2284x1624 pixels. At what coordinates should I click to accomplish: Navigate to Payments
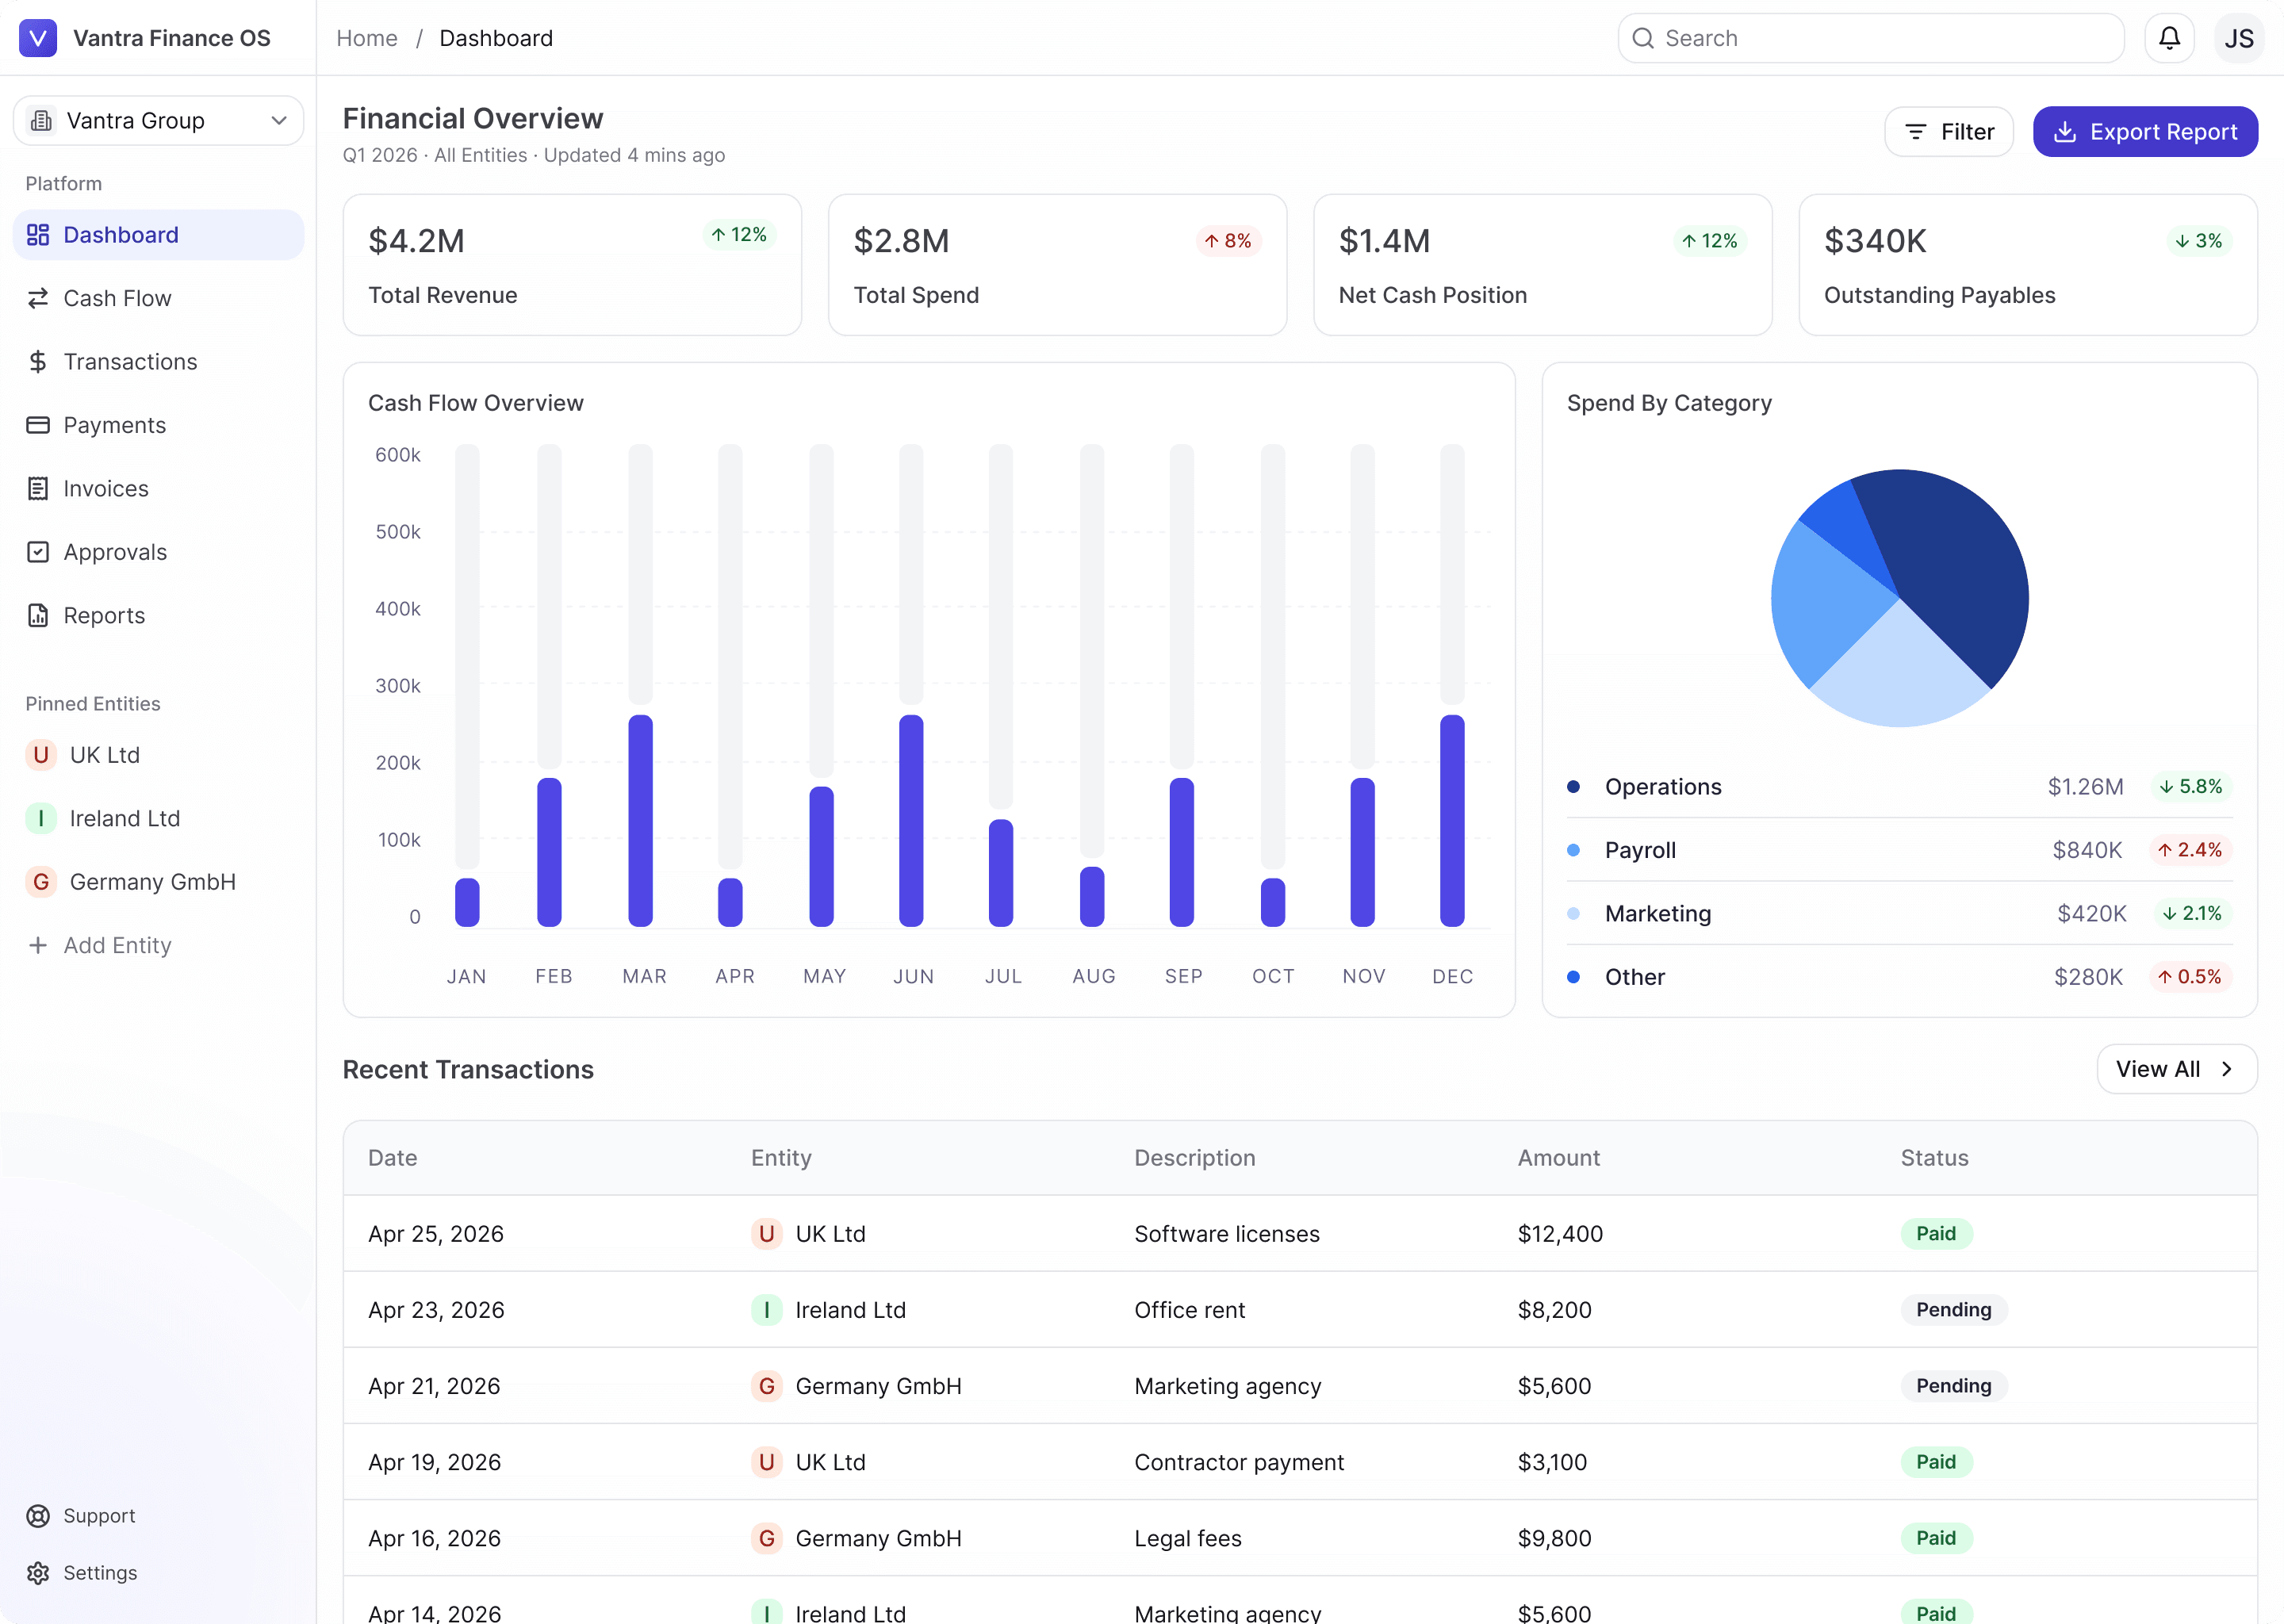[158, 425]
